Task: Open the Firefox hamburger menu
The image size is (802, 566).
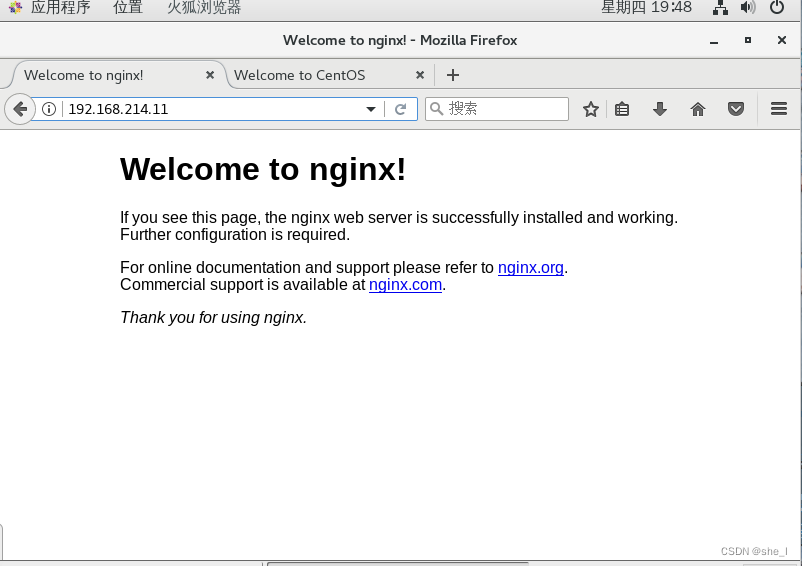Action: pos(778,109)
